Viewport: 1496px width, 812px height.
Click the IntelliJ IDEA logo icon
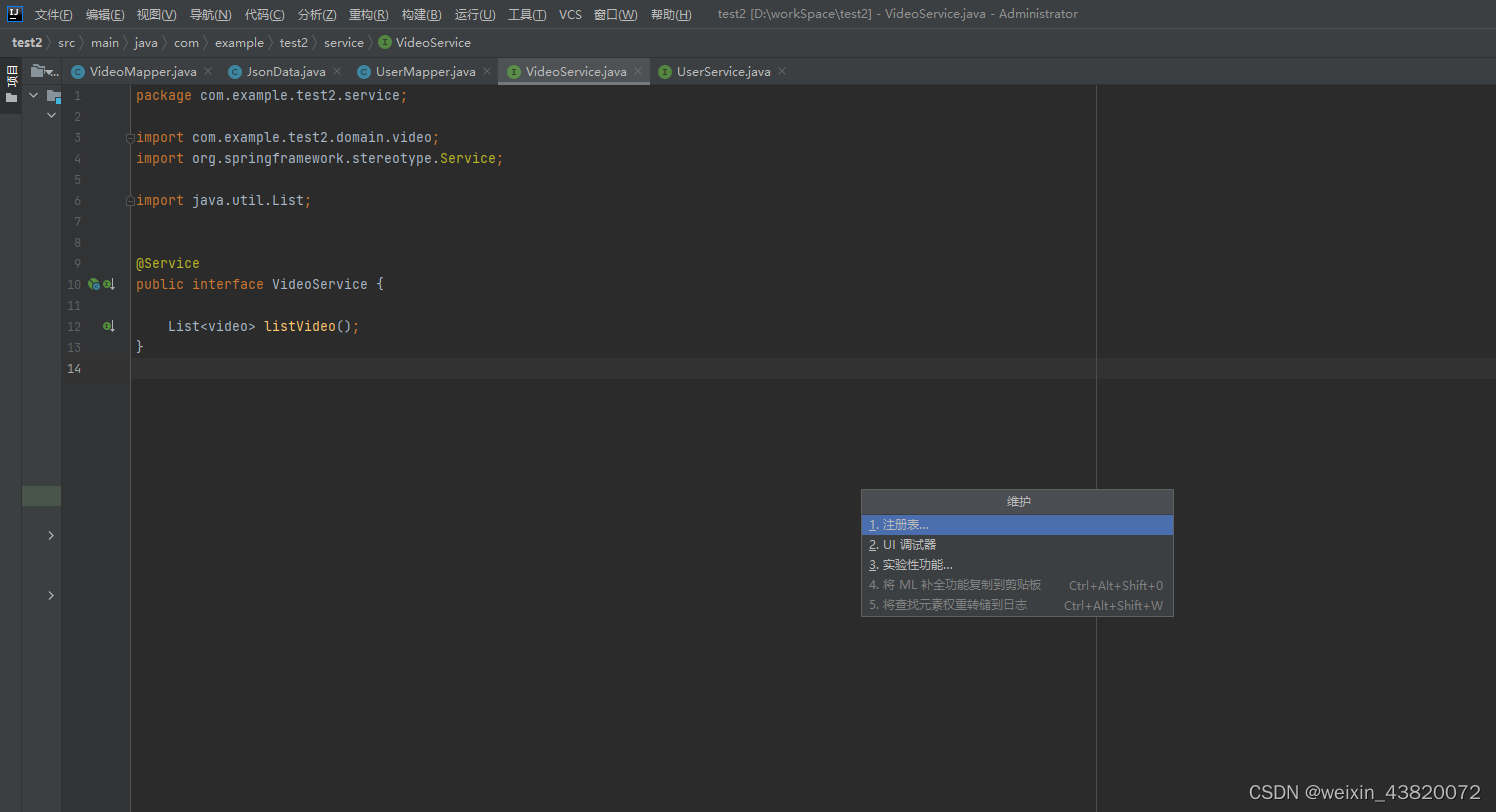(14, 14)
